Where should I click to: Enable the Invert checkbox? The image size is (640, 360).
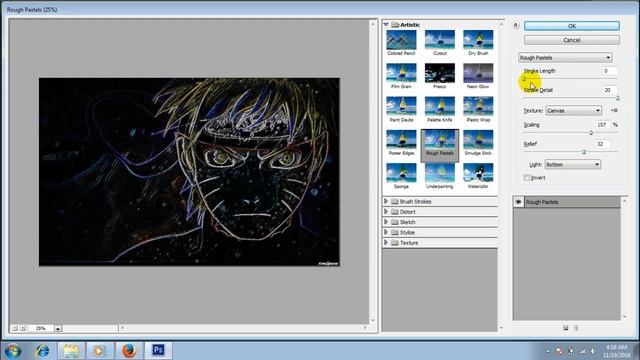(x=527, y=178)
